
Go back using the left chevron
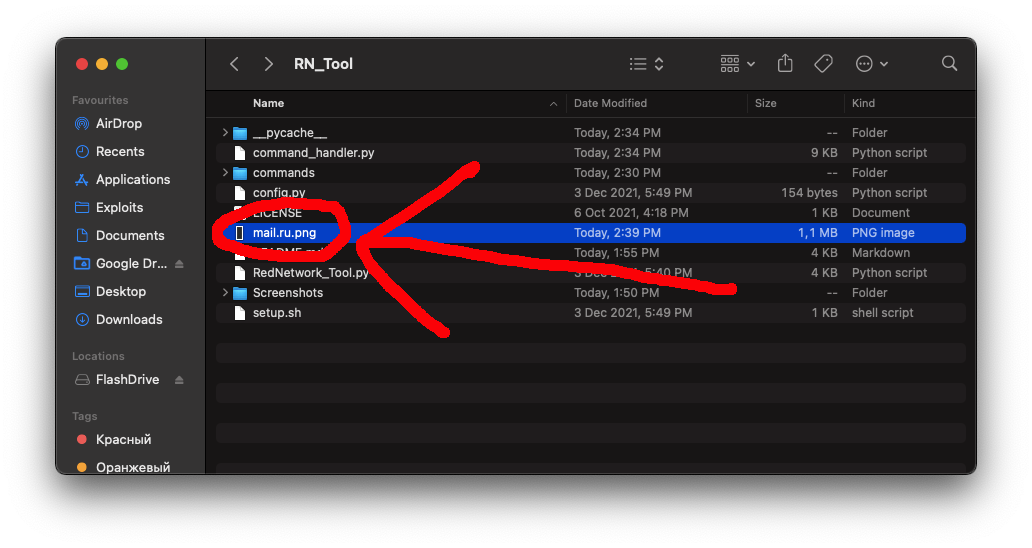(234, 64)
